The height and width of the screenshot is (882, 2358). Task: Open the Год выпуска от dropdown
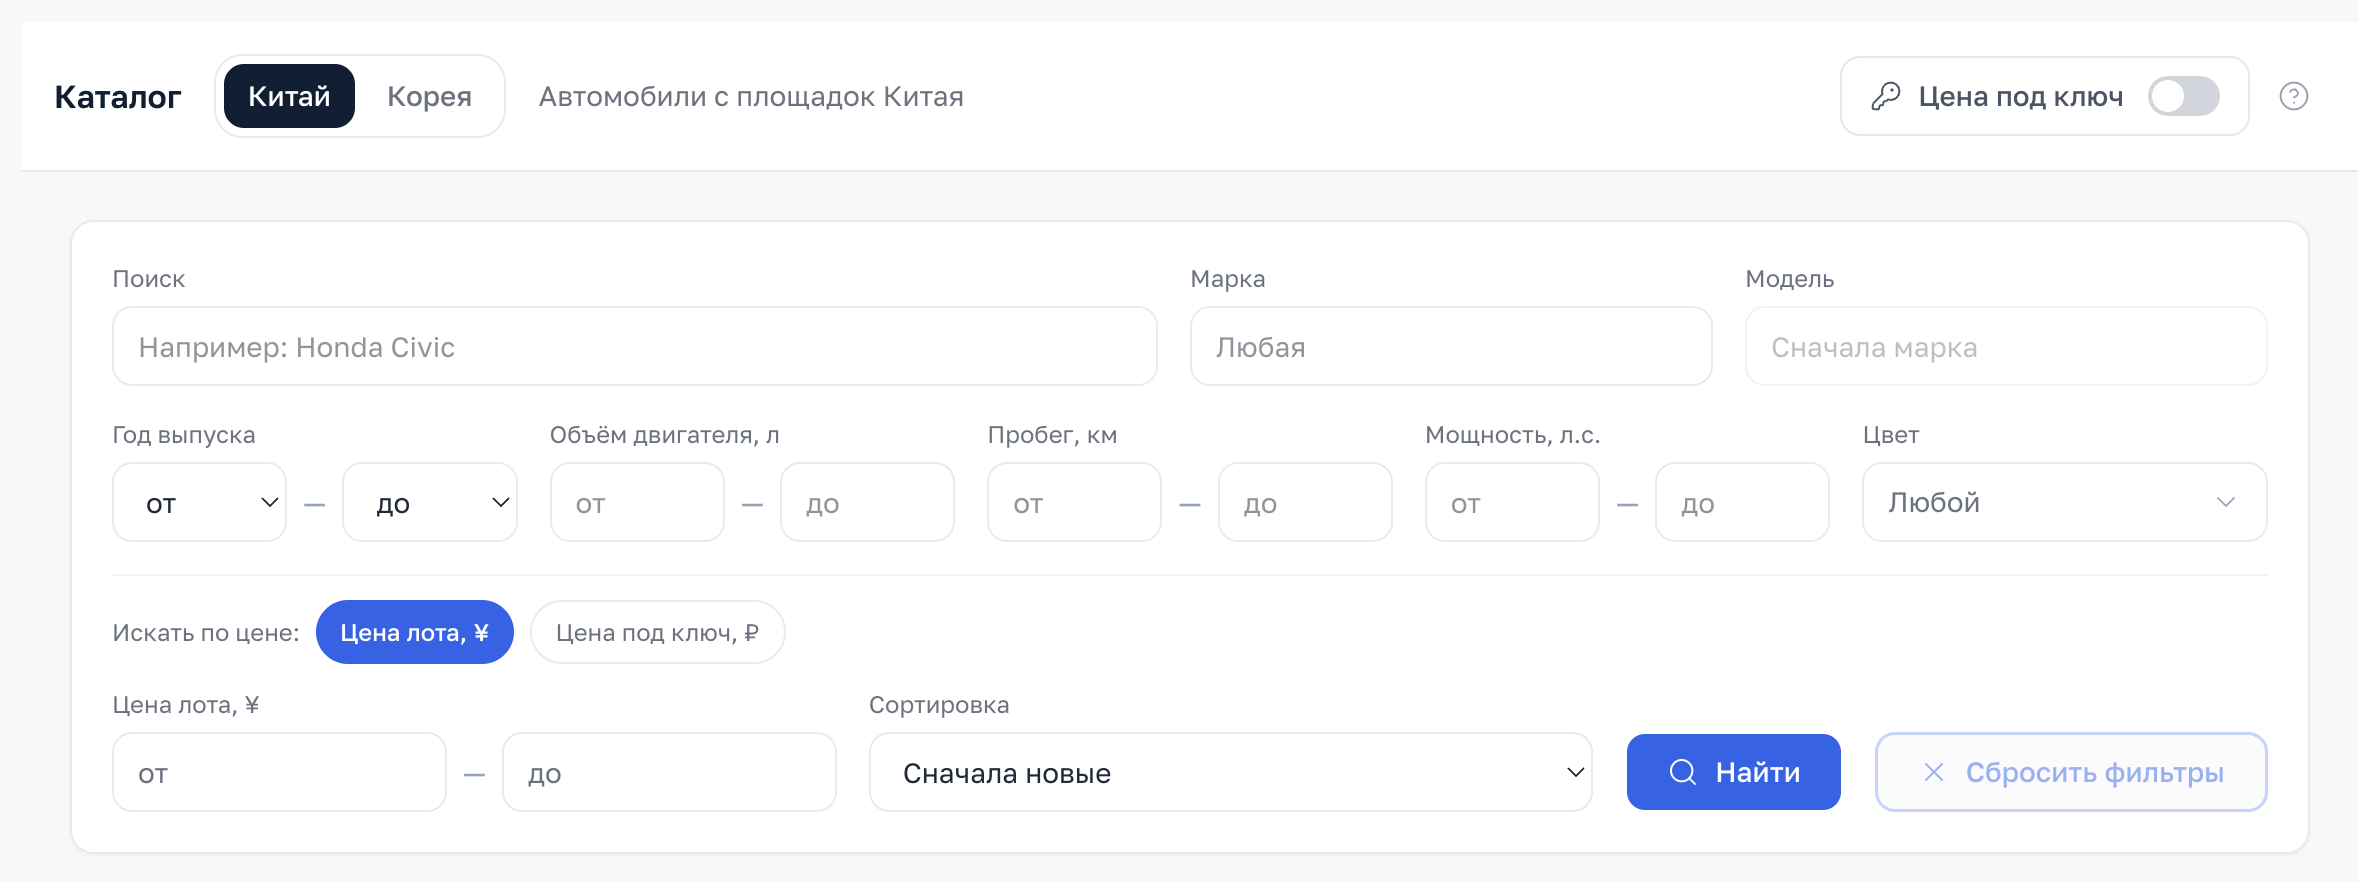[200, 502]
